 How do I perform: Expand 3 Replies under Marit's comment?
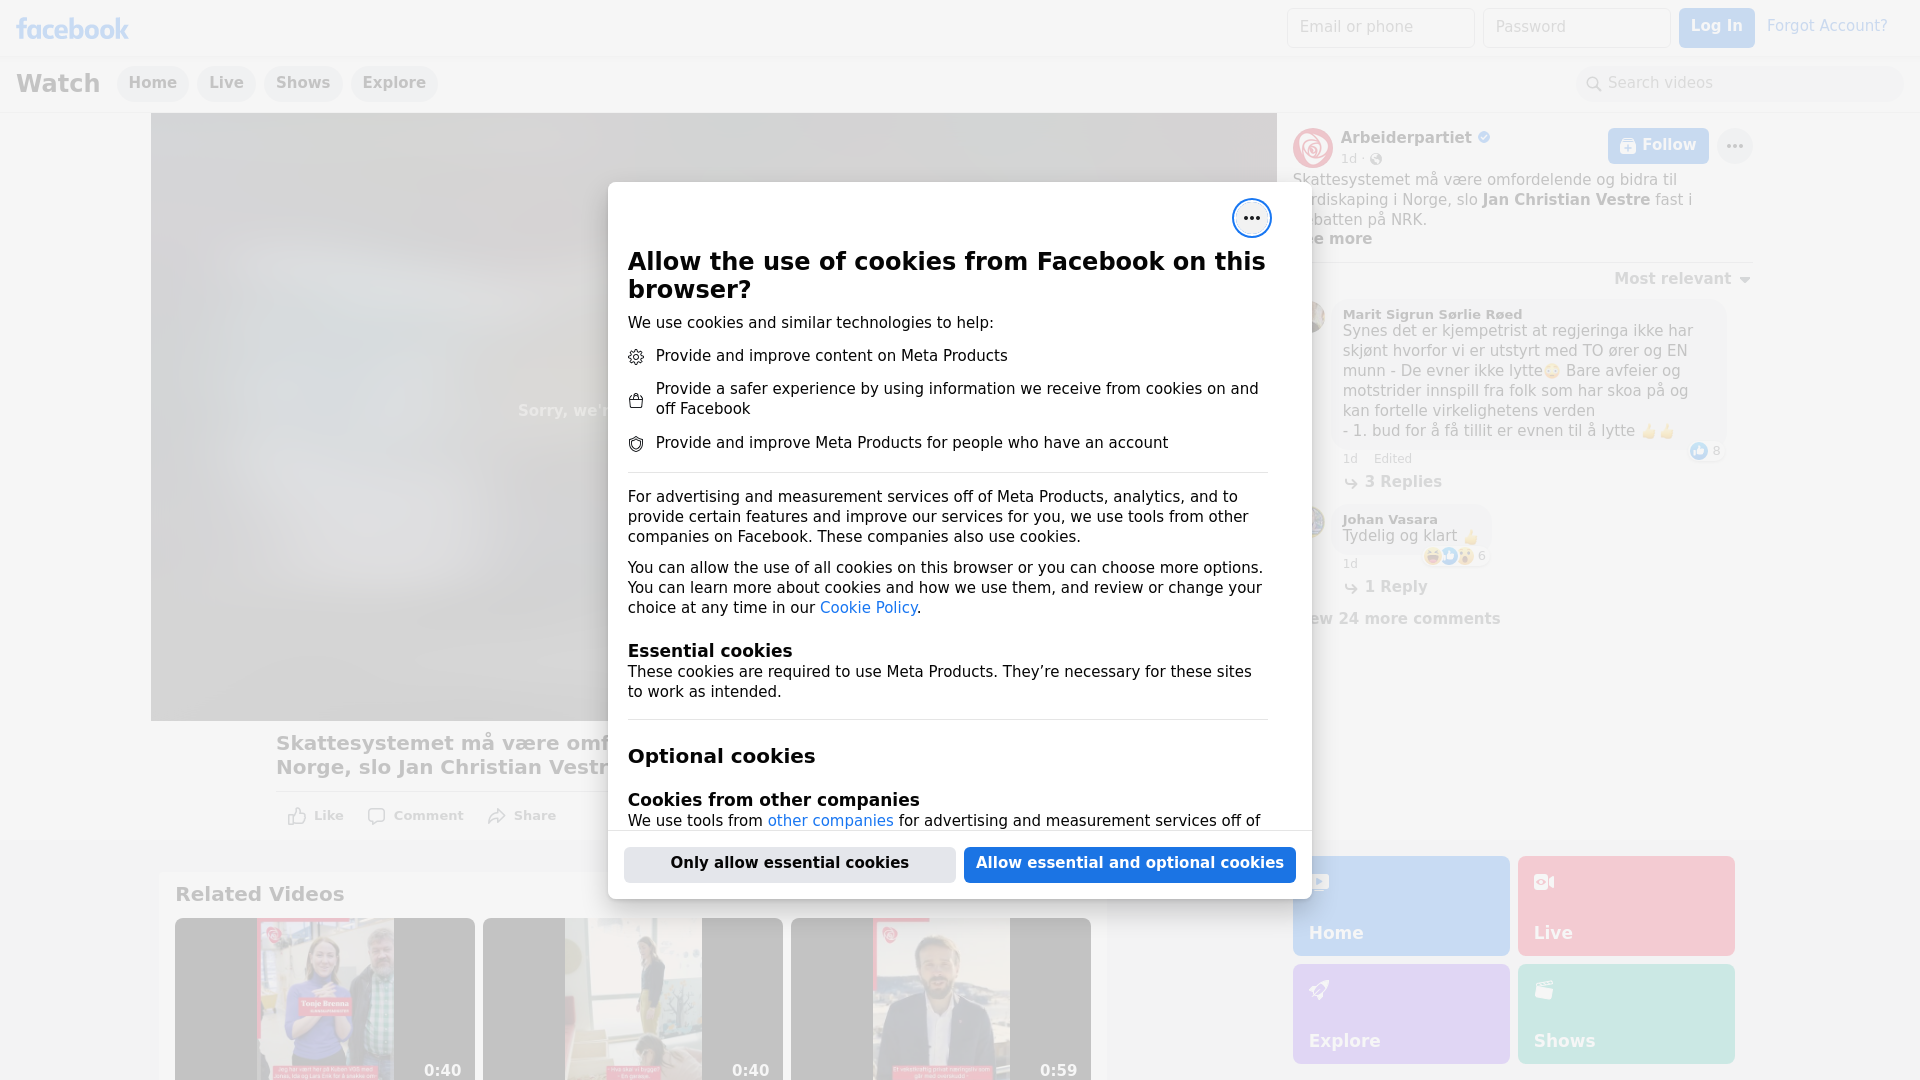pyautogui.click(x=1403, y=482)
